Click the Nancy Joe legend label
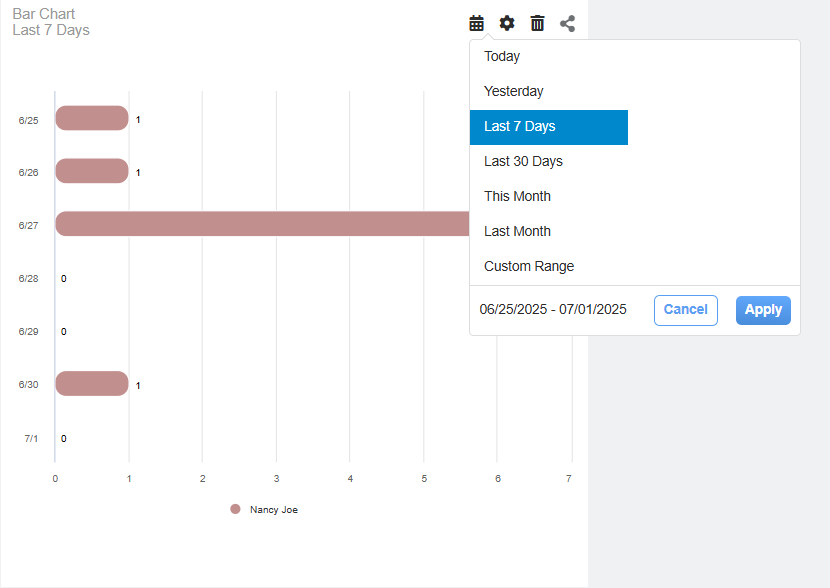Image resolution: width=830 pixels, height=588 pixels. pos(274,510)
